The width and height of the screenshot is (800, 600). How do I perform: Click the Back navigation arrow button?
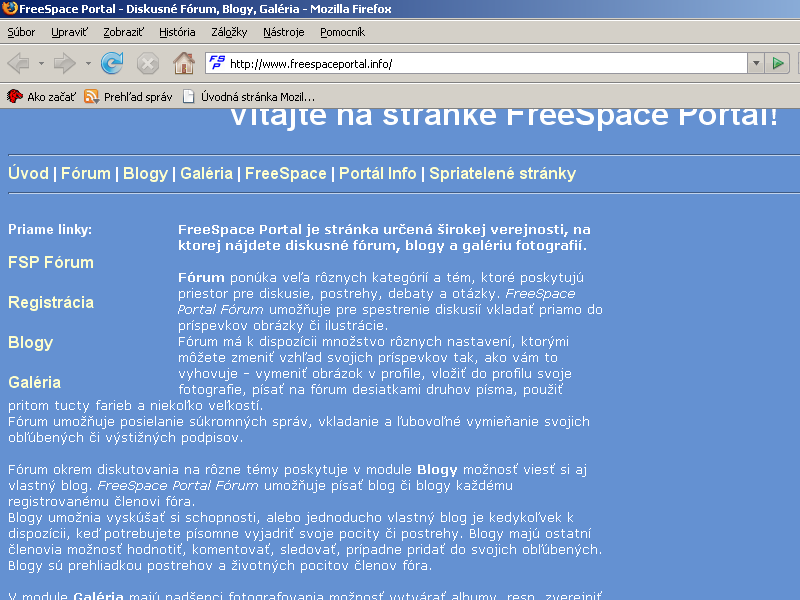(x=19, y=63)
